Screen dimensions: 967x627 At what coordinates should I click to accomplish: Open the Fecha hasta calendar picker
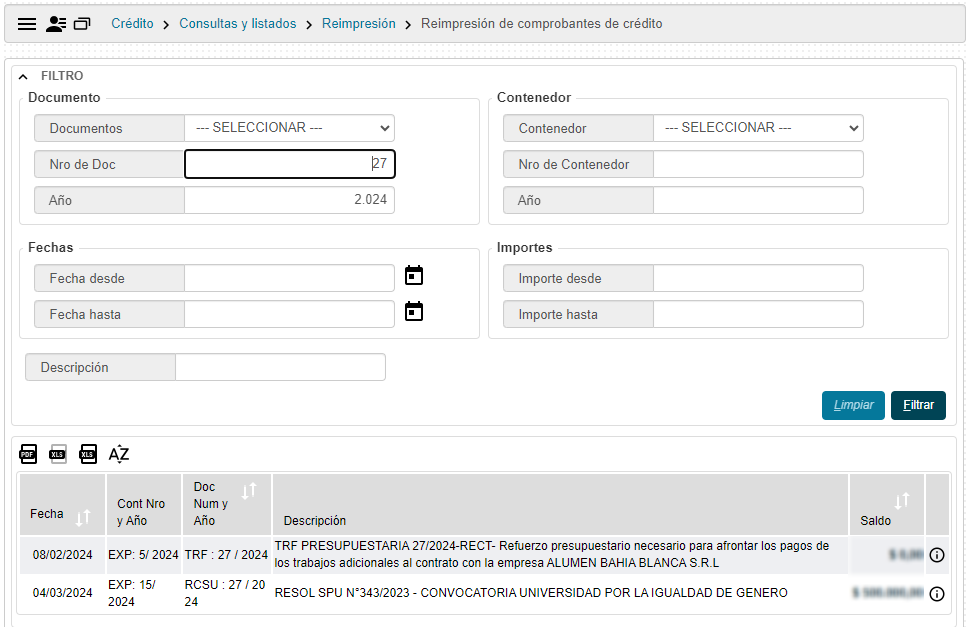click(414, 312)
